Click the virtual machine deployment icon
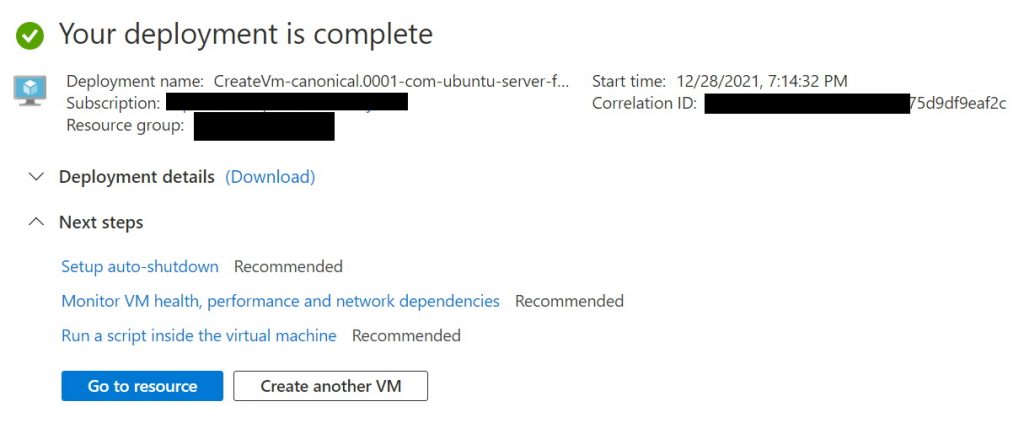This screenshot has width=1024, height=423. [30, 90]
